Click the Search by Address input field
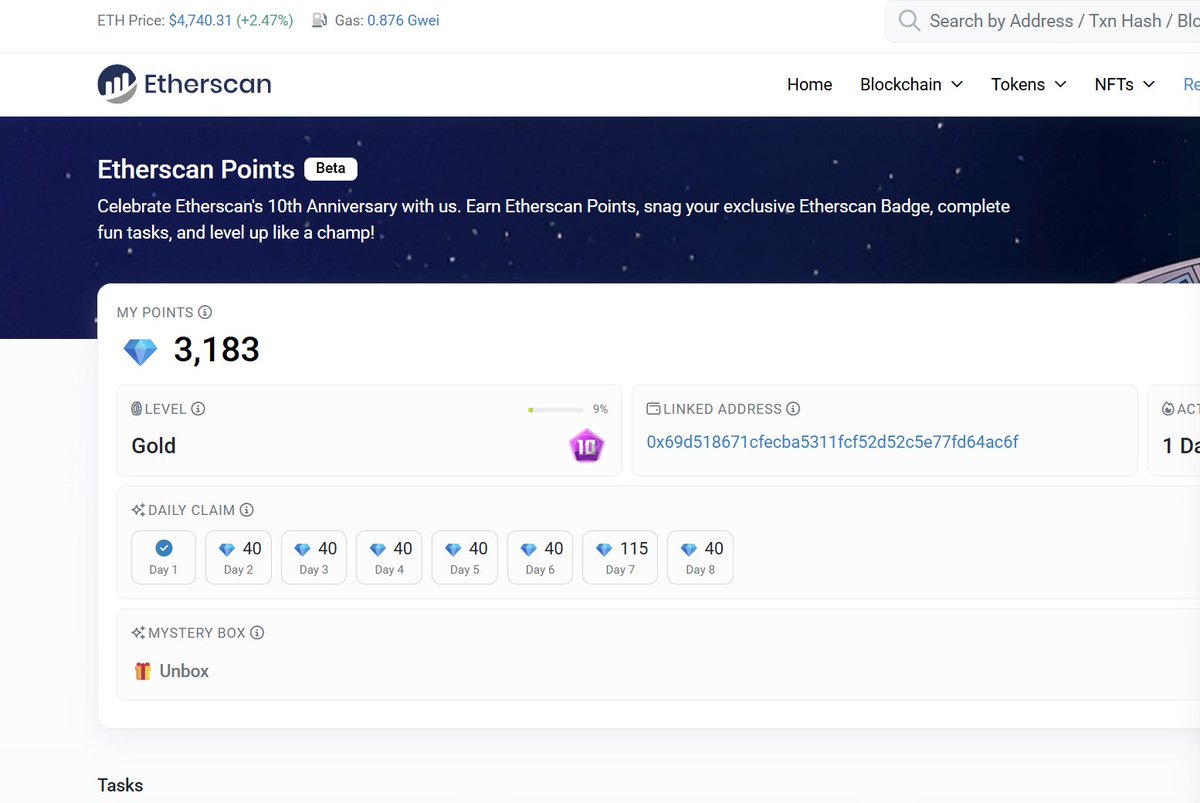 click(x=1042, y=21)
